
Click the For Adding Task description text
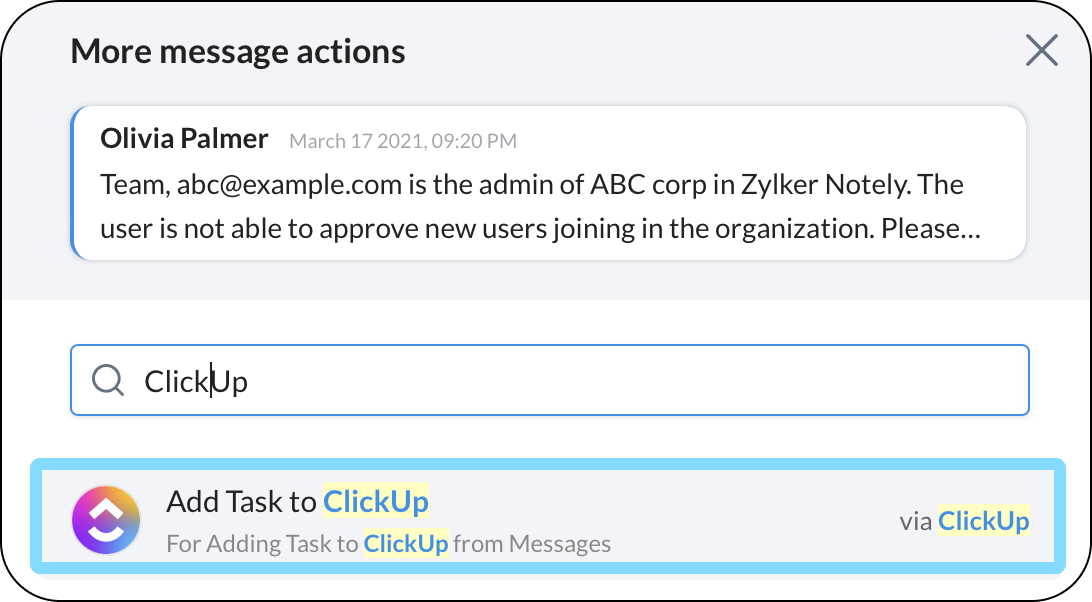coord(260,544)
